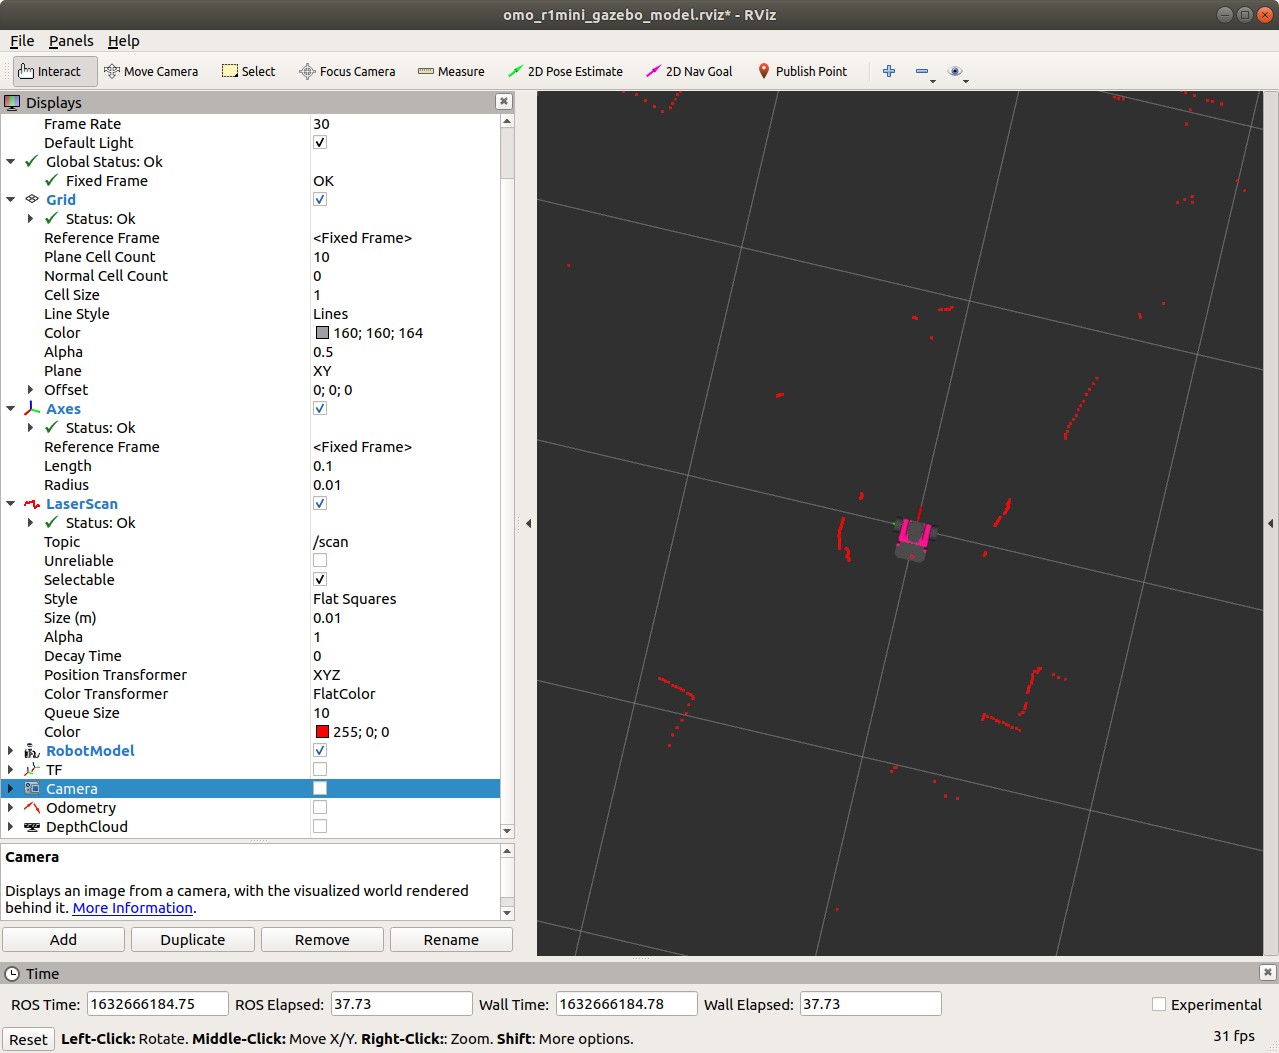
Task: Click the right panel collapse arrow
Action: (x=1271, y=523)
